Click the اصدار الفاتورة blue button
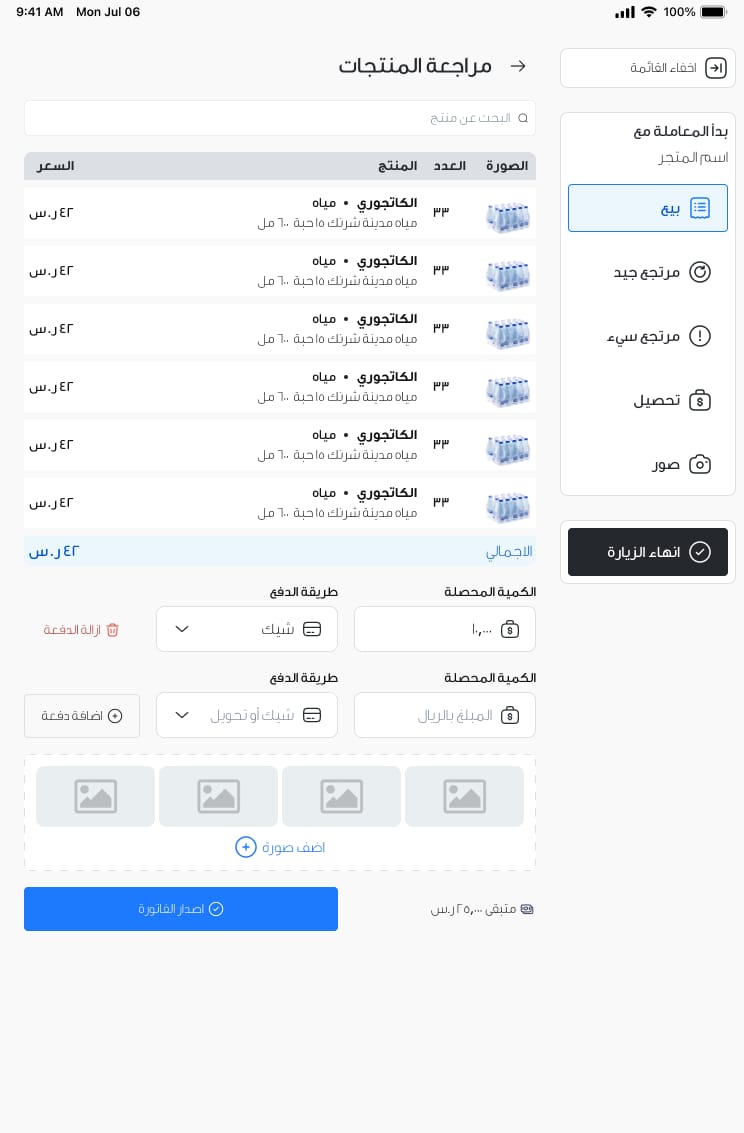This screenshot has width=744, height=1133. [181, 909]
